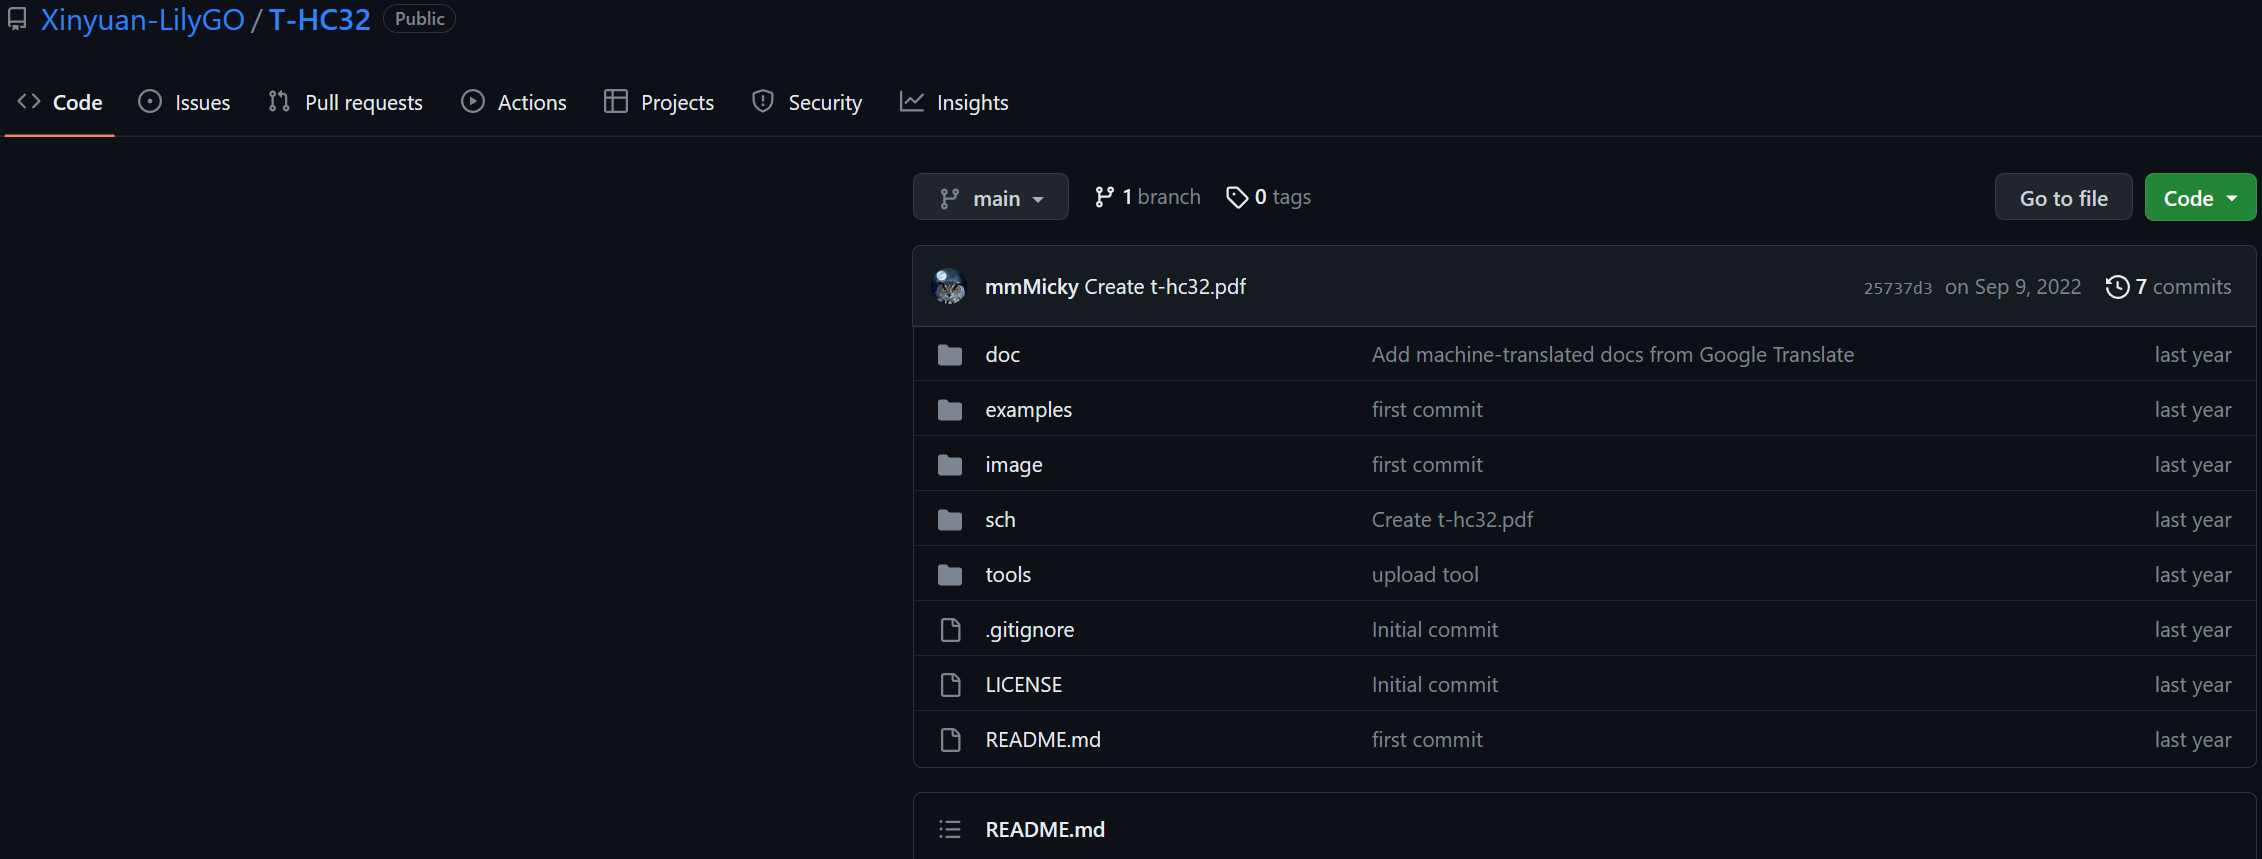2262x859 pixels.
Task: Click the branch icon beside 1 branch
Action: (1104, 197)
